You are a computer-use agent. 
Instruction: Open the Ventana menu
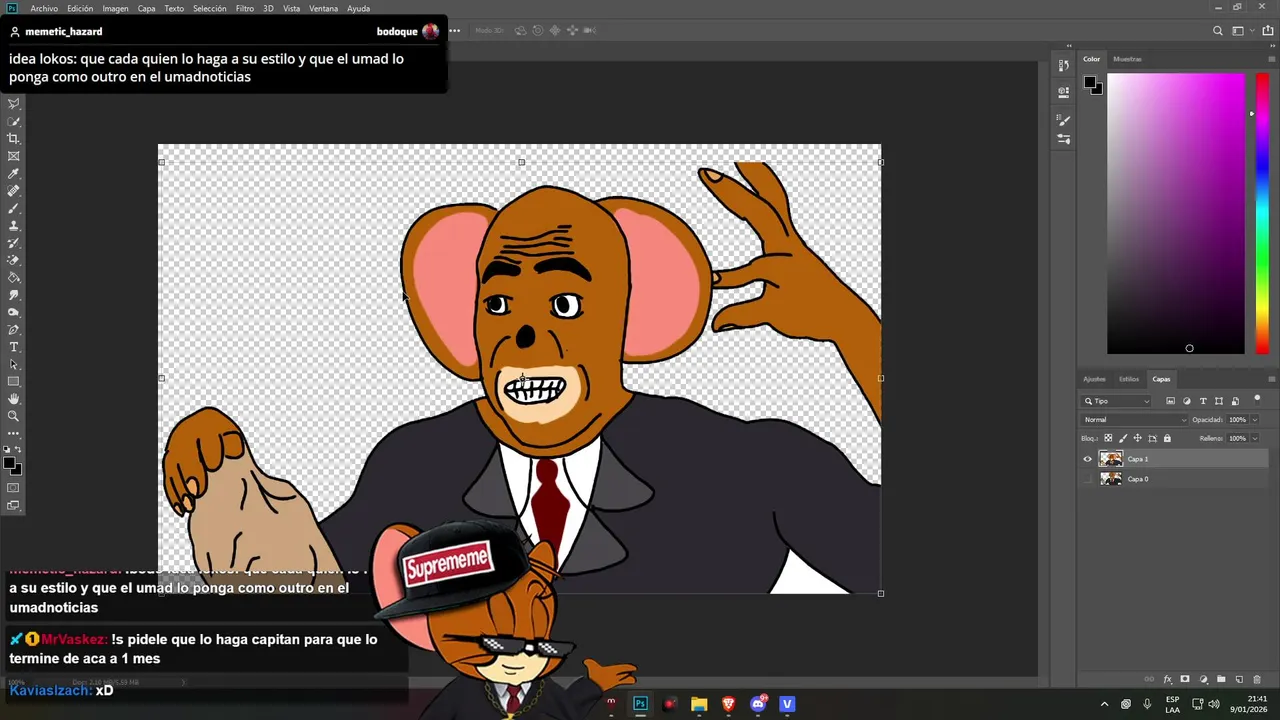pyautogui.click(x=323, y=8)
